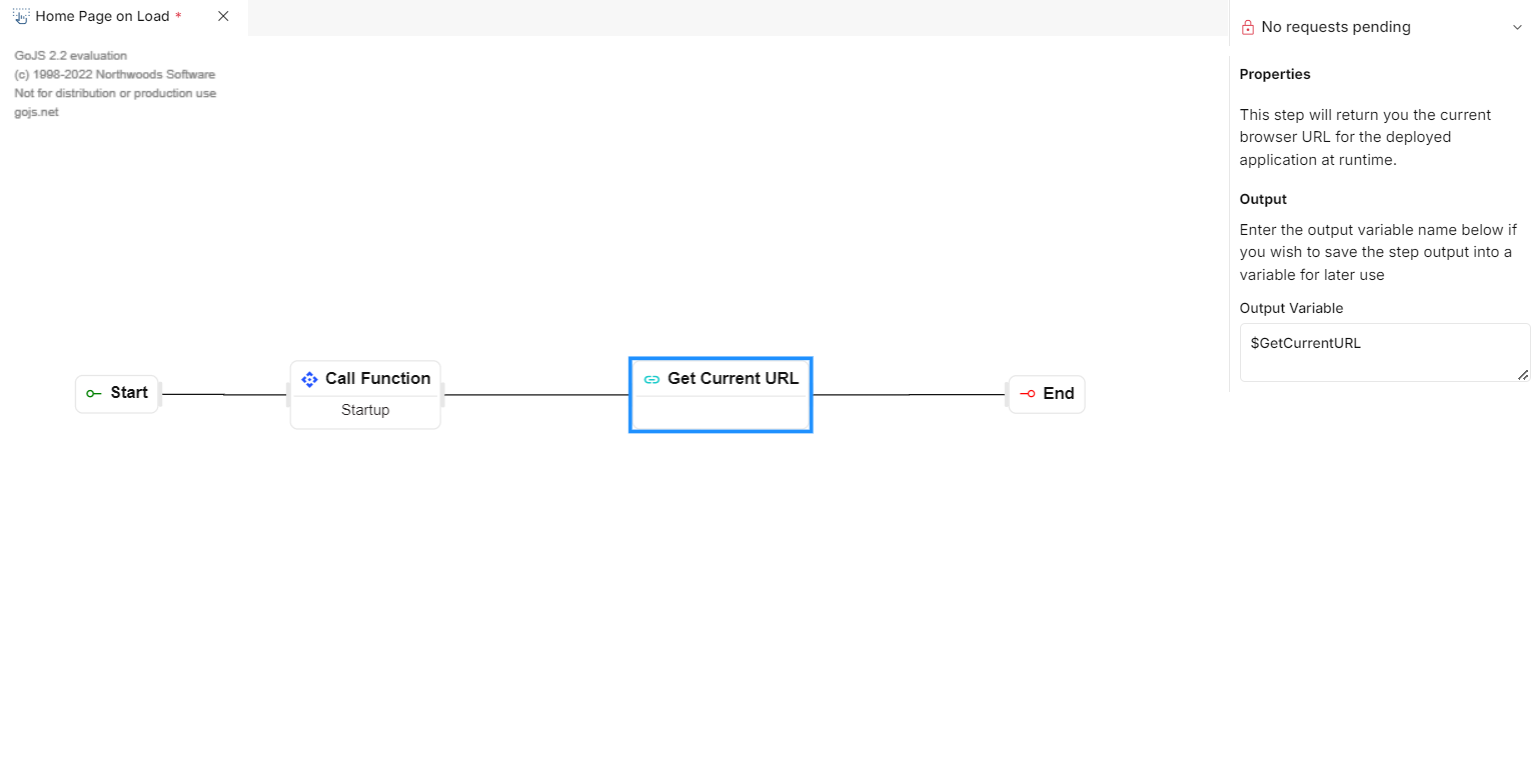Click the gojs.net watermark text
Viewport: 1540px width, 758px height.
click(36, 112)
